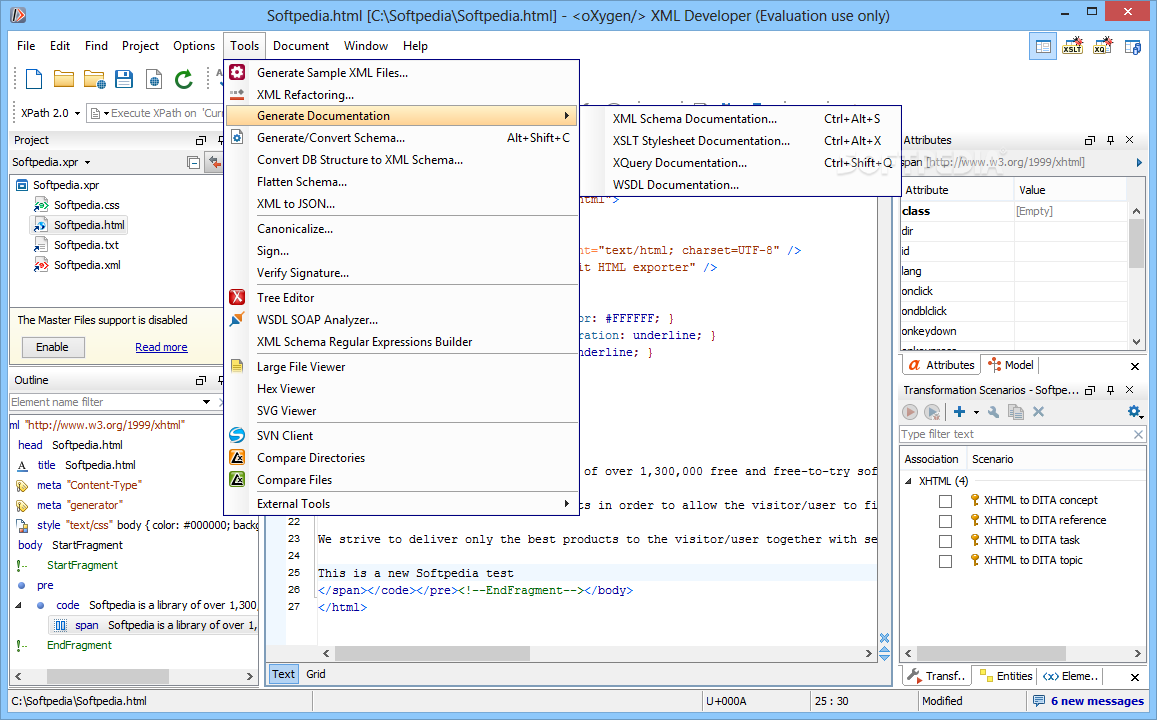The image size is (1157, 720).
Task: Click the Save floppy disk icon
Action: click(x=124, y=79)
